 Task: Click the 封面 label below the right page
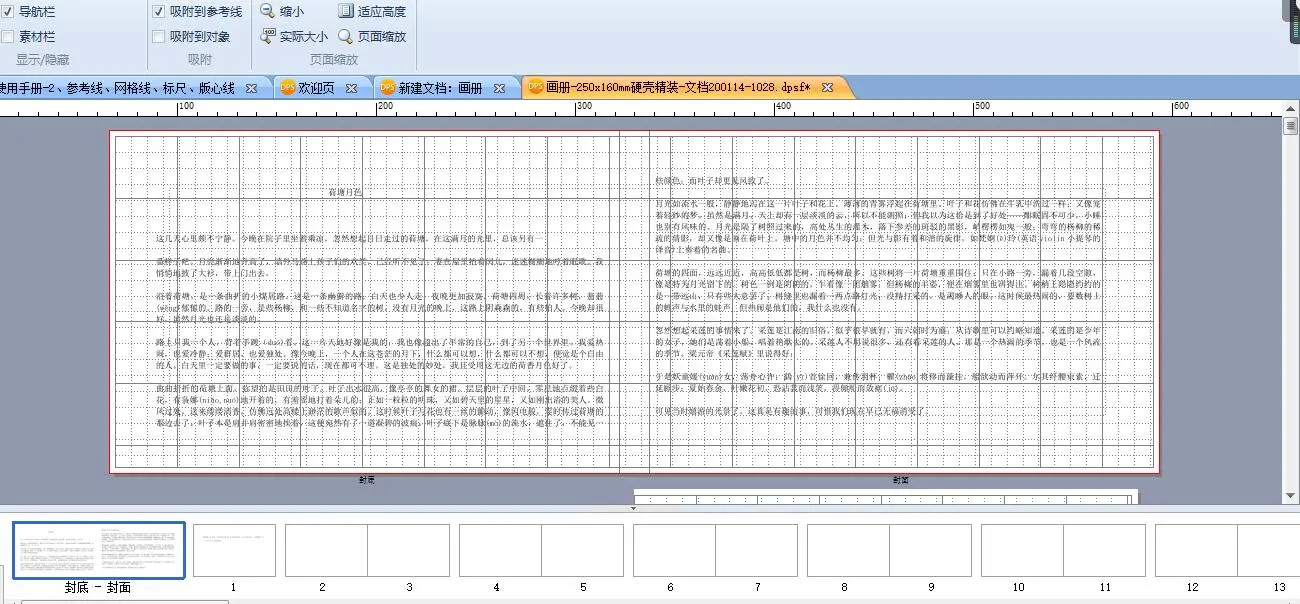click(x=900, y=481)
